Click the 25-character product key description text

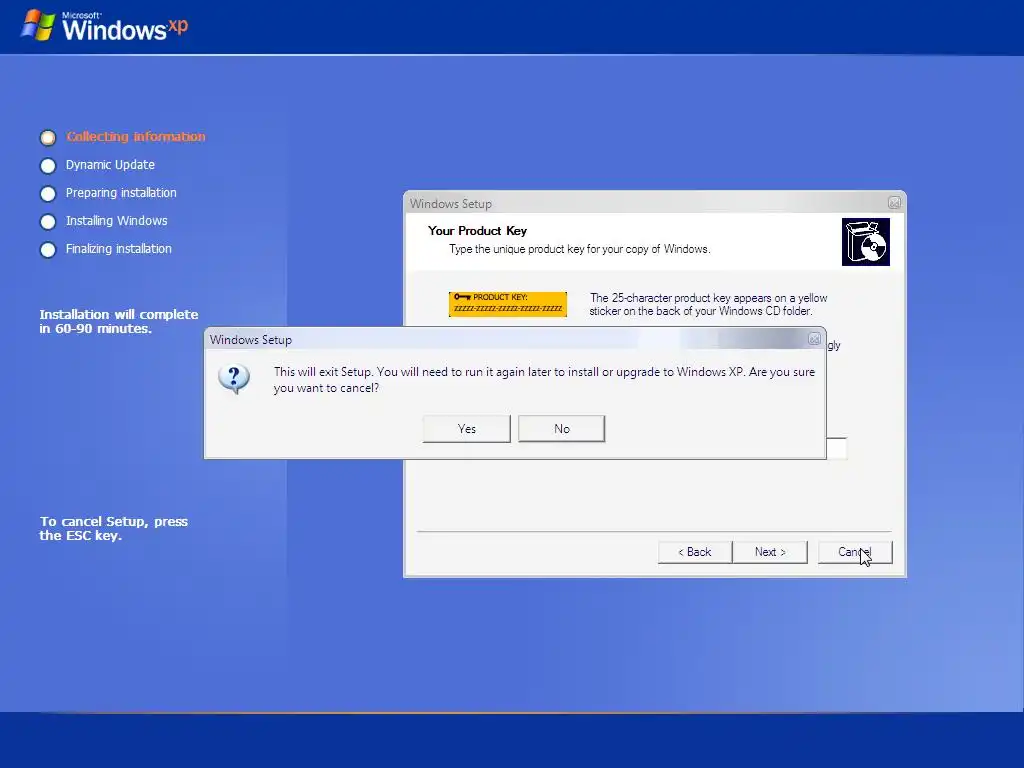click(709, 304)
